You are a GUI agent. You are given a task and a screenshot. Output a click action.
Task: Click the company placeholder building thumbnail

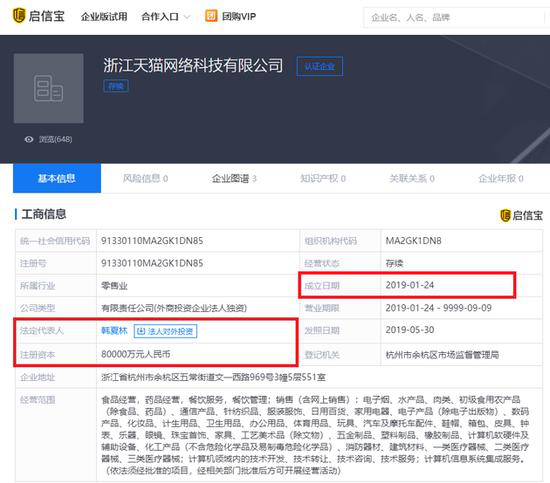49,88
